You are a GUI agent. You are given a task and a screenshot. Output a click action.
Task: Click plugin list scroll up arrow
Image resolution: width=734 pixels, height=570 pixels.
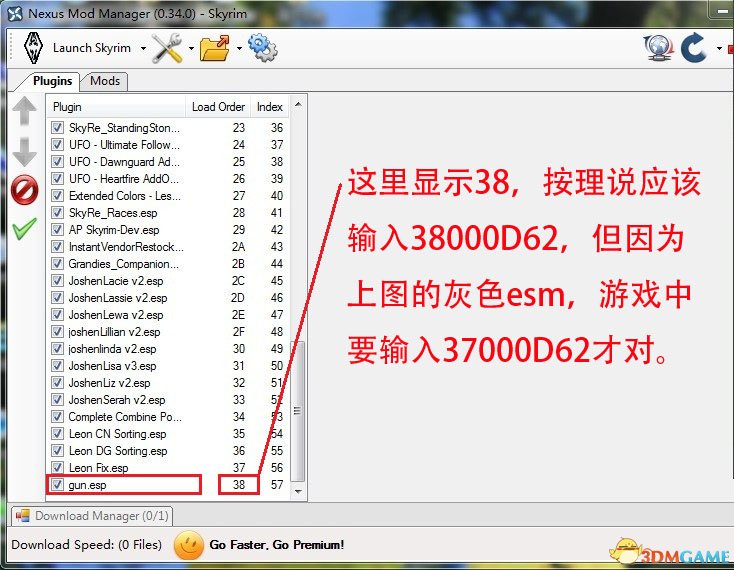298,104
